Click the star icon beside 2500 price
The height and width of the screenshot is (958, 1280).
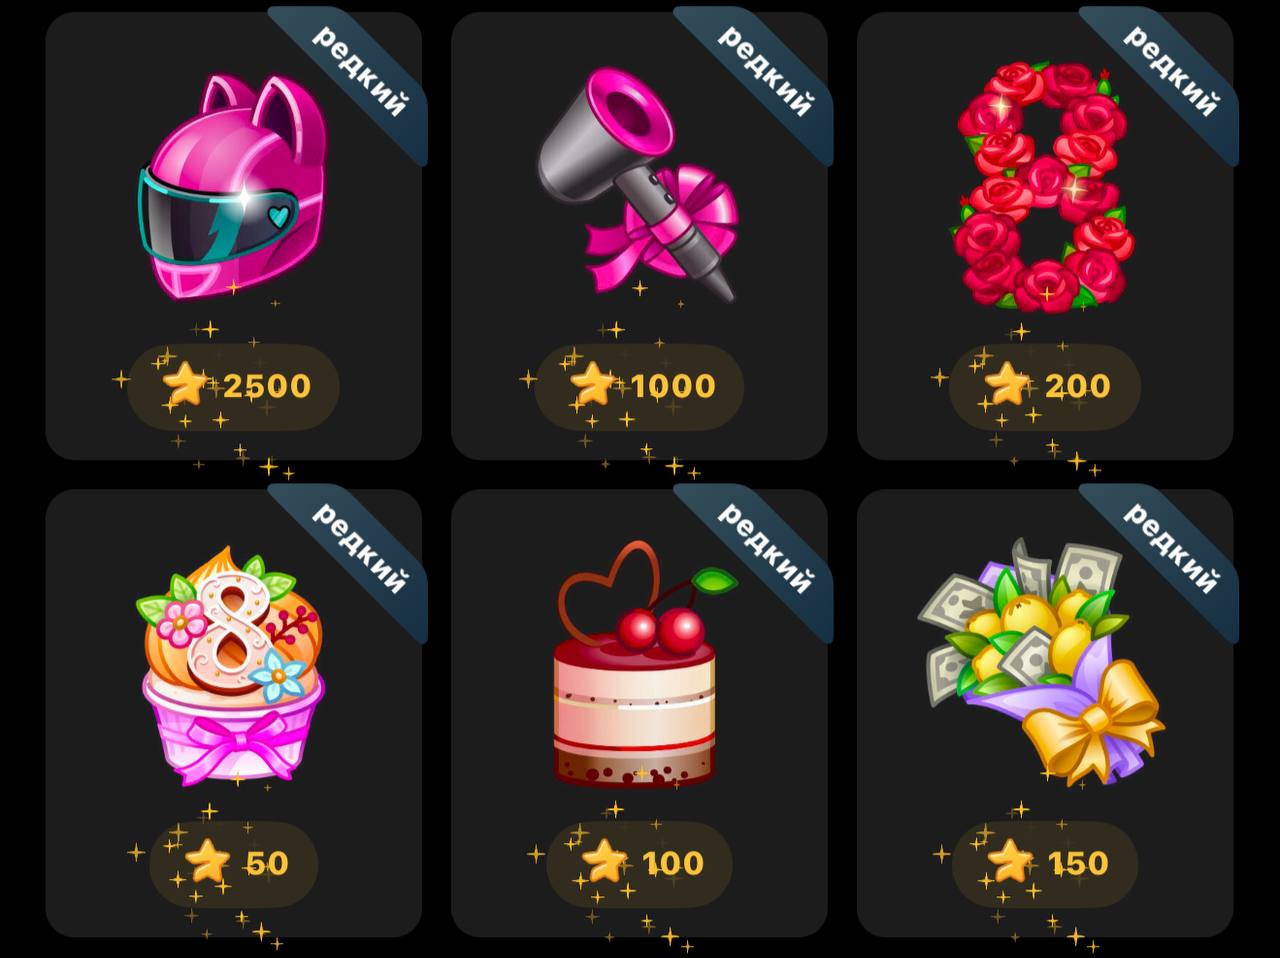click(x=185, y=385)
